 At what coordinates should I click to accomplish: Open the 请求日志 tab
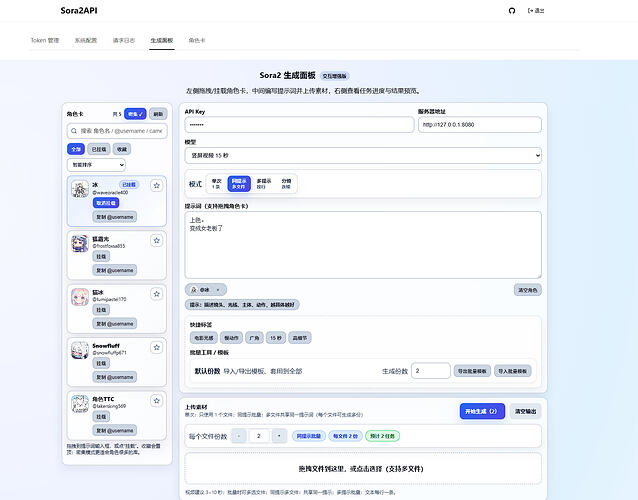pos(124,40)
